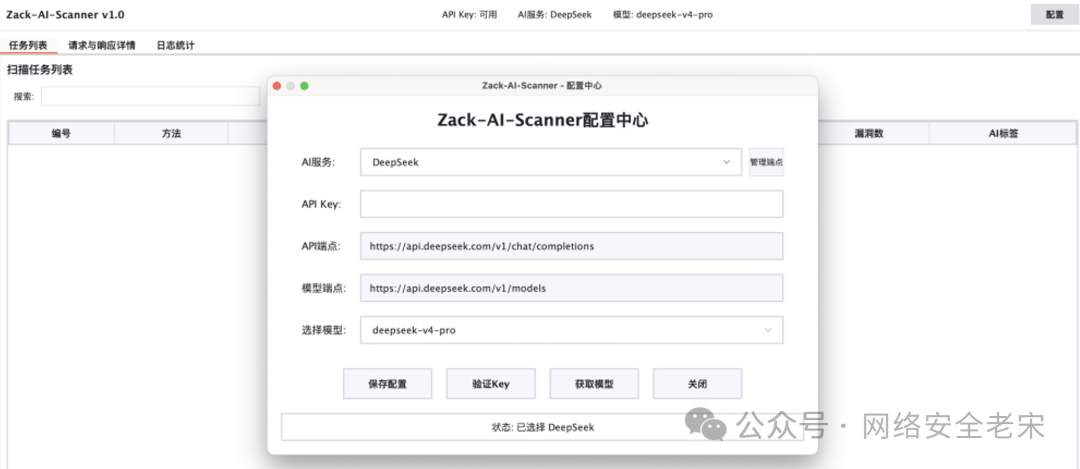The height and width of the screenshot is (469, 1080).
Task: Switch to the 任务列表 tab
Action: [28, 45]
